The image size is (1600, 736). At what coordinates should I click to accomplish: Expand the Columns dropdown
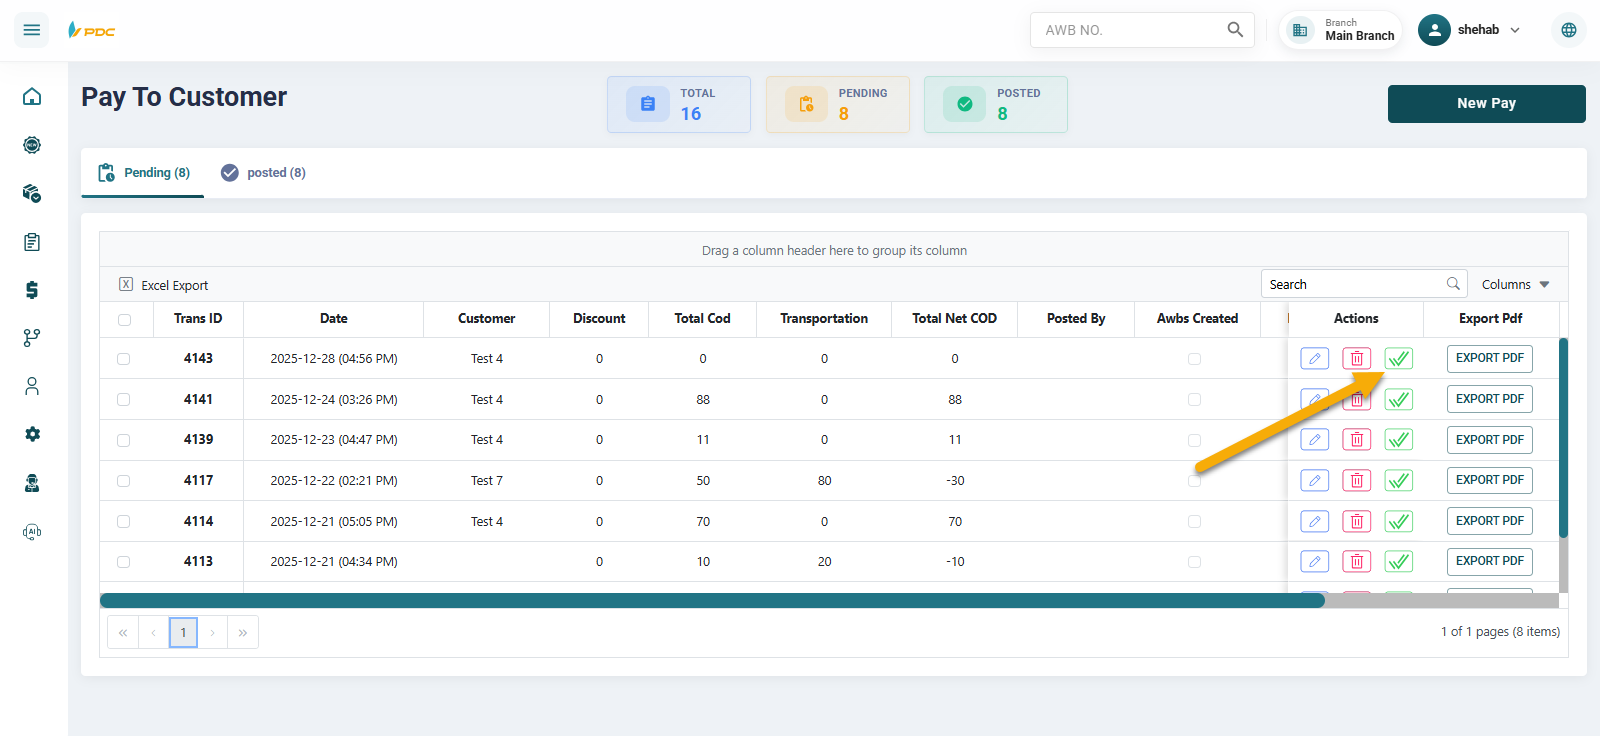(1515, 285)
